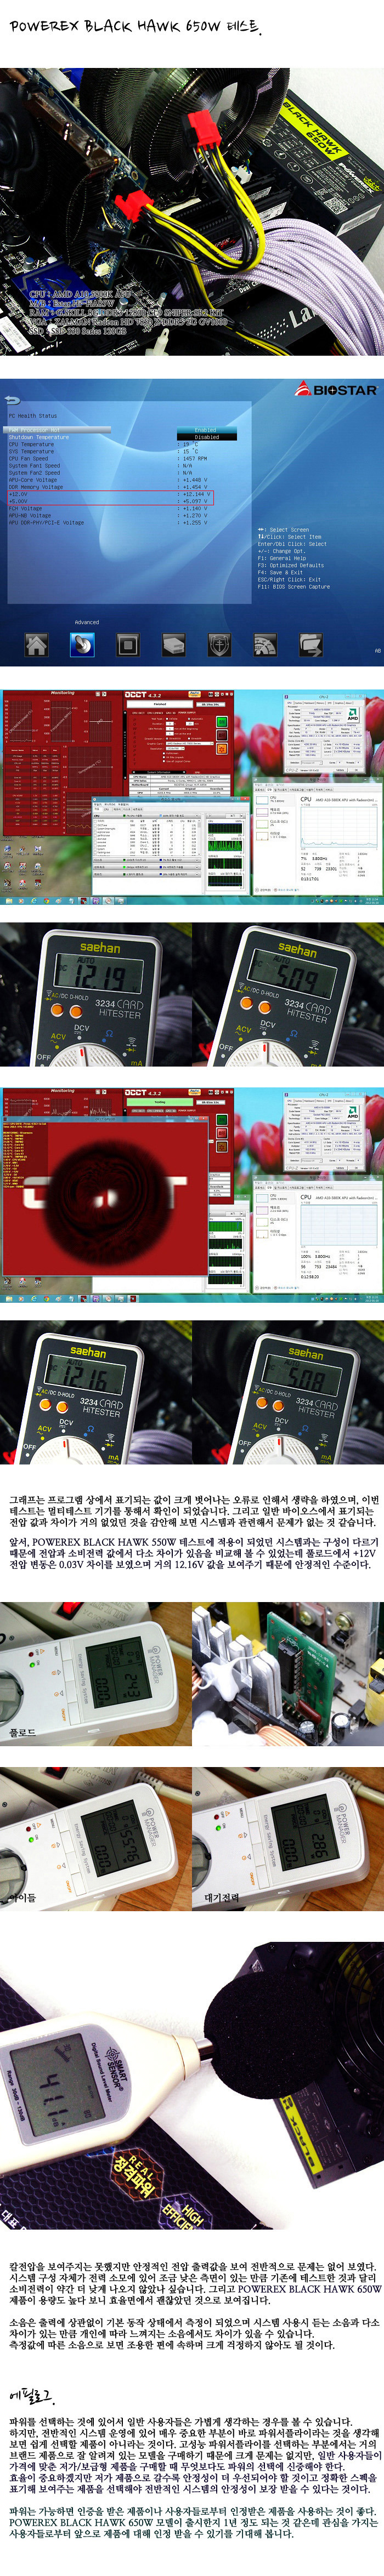Open the 대기전력 power meter photo

(288, 1839)
